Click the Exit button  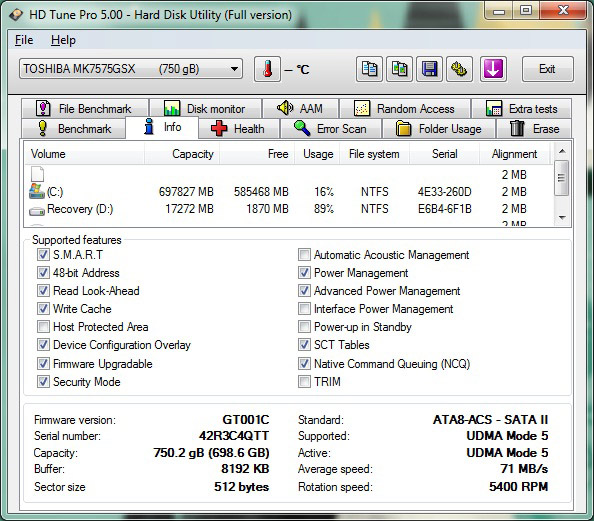(x=547, y=69)
